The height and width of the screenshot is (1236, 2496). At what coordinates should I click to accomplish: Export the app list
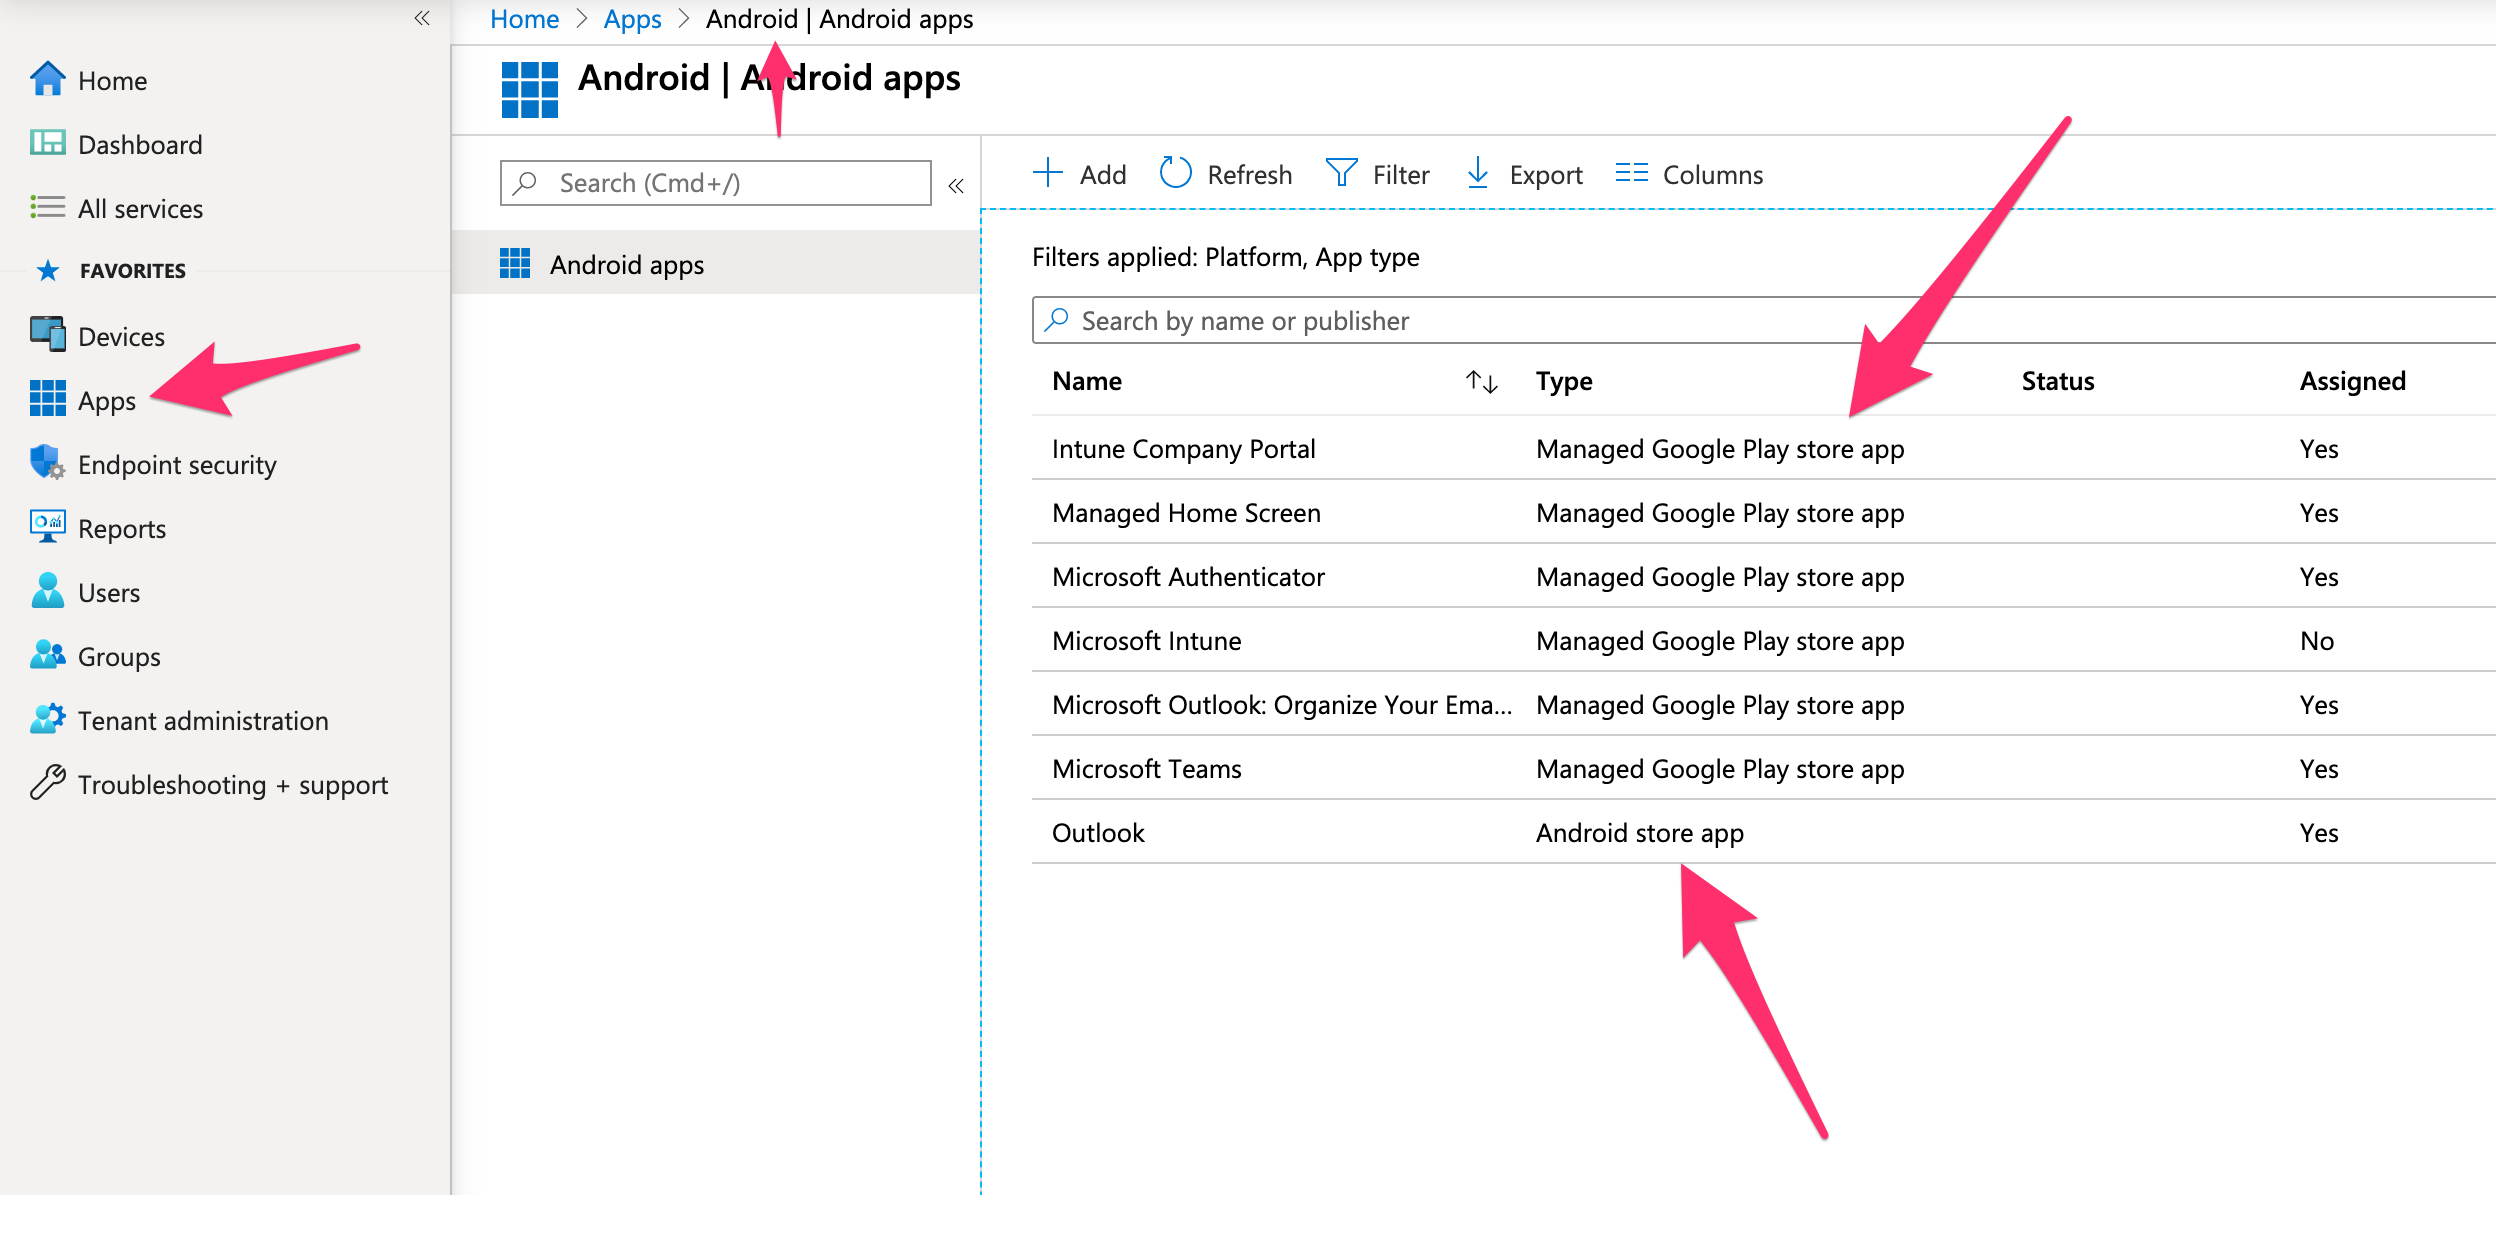click(x=1523, y=173)
